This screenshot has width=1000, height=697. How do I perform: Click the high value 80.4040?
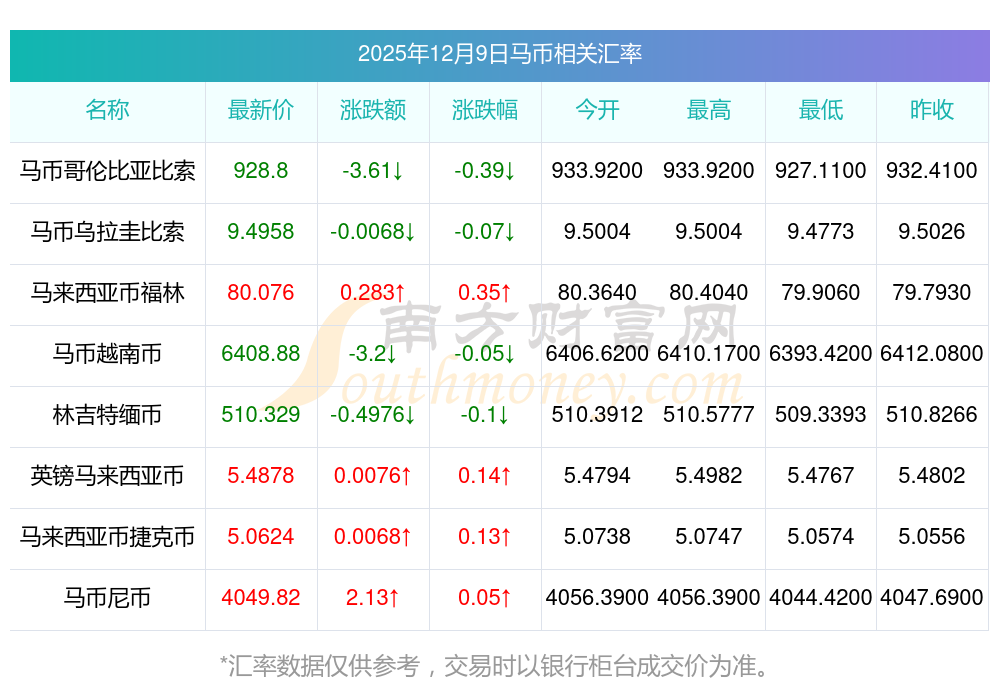[709, 293]
